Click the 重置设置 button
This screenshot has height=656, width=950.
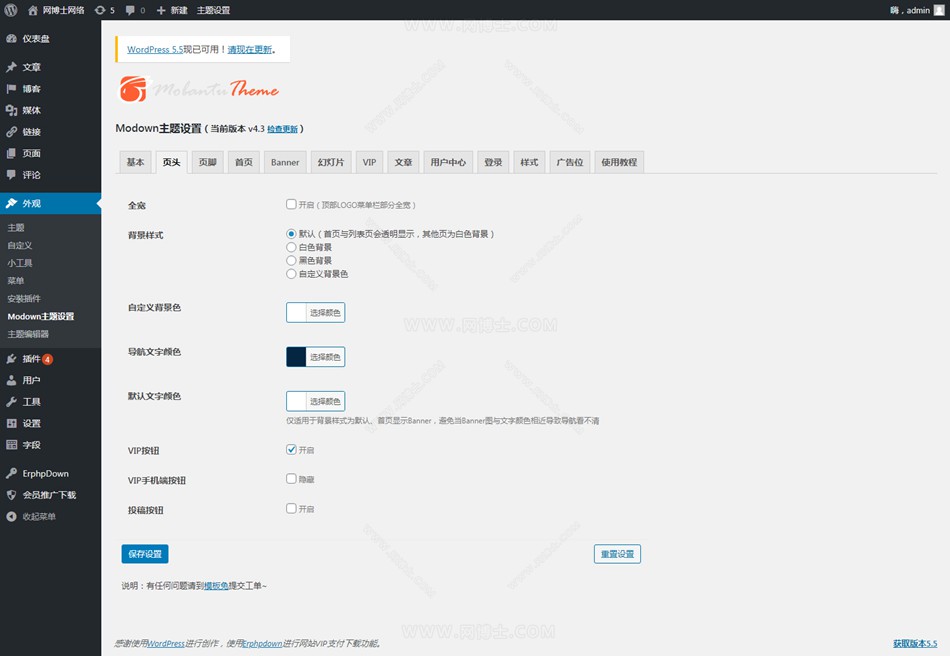(x=617, y=554)
